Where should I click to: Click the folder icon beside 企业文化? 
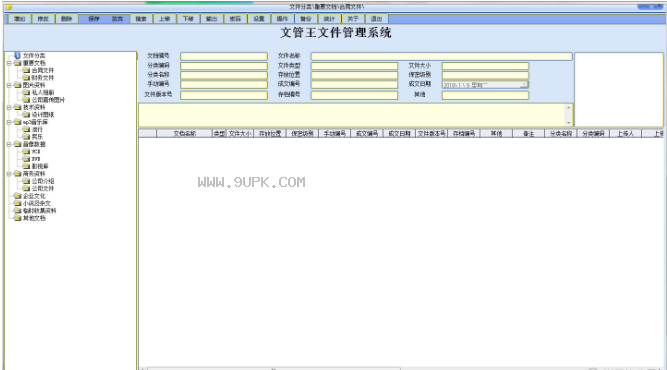click(x=17, y=196)
